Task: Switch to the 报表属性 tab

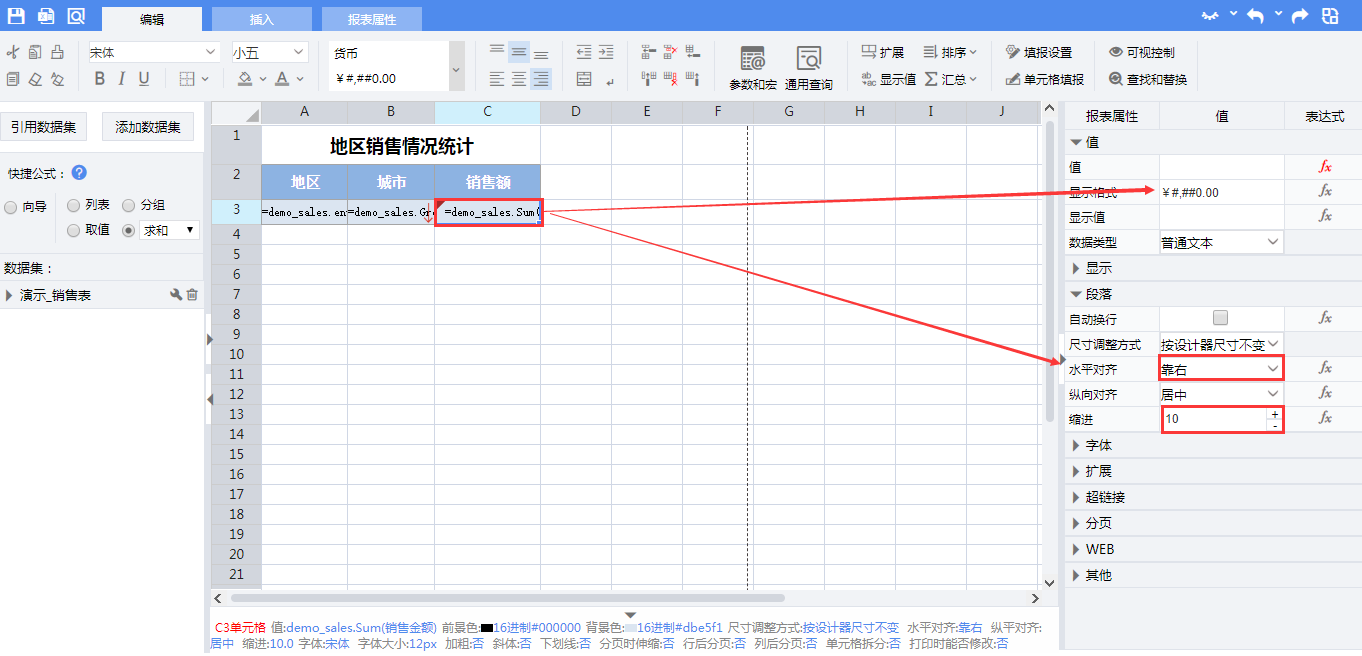Action: pyautogui.click(x=371, y=19)
